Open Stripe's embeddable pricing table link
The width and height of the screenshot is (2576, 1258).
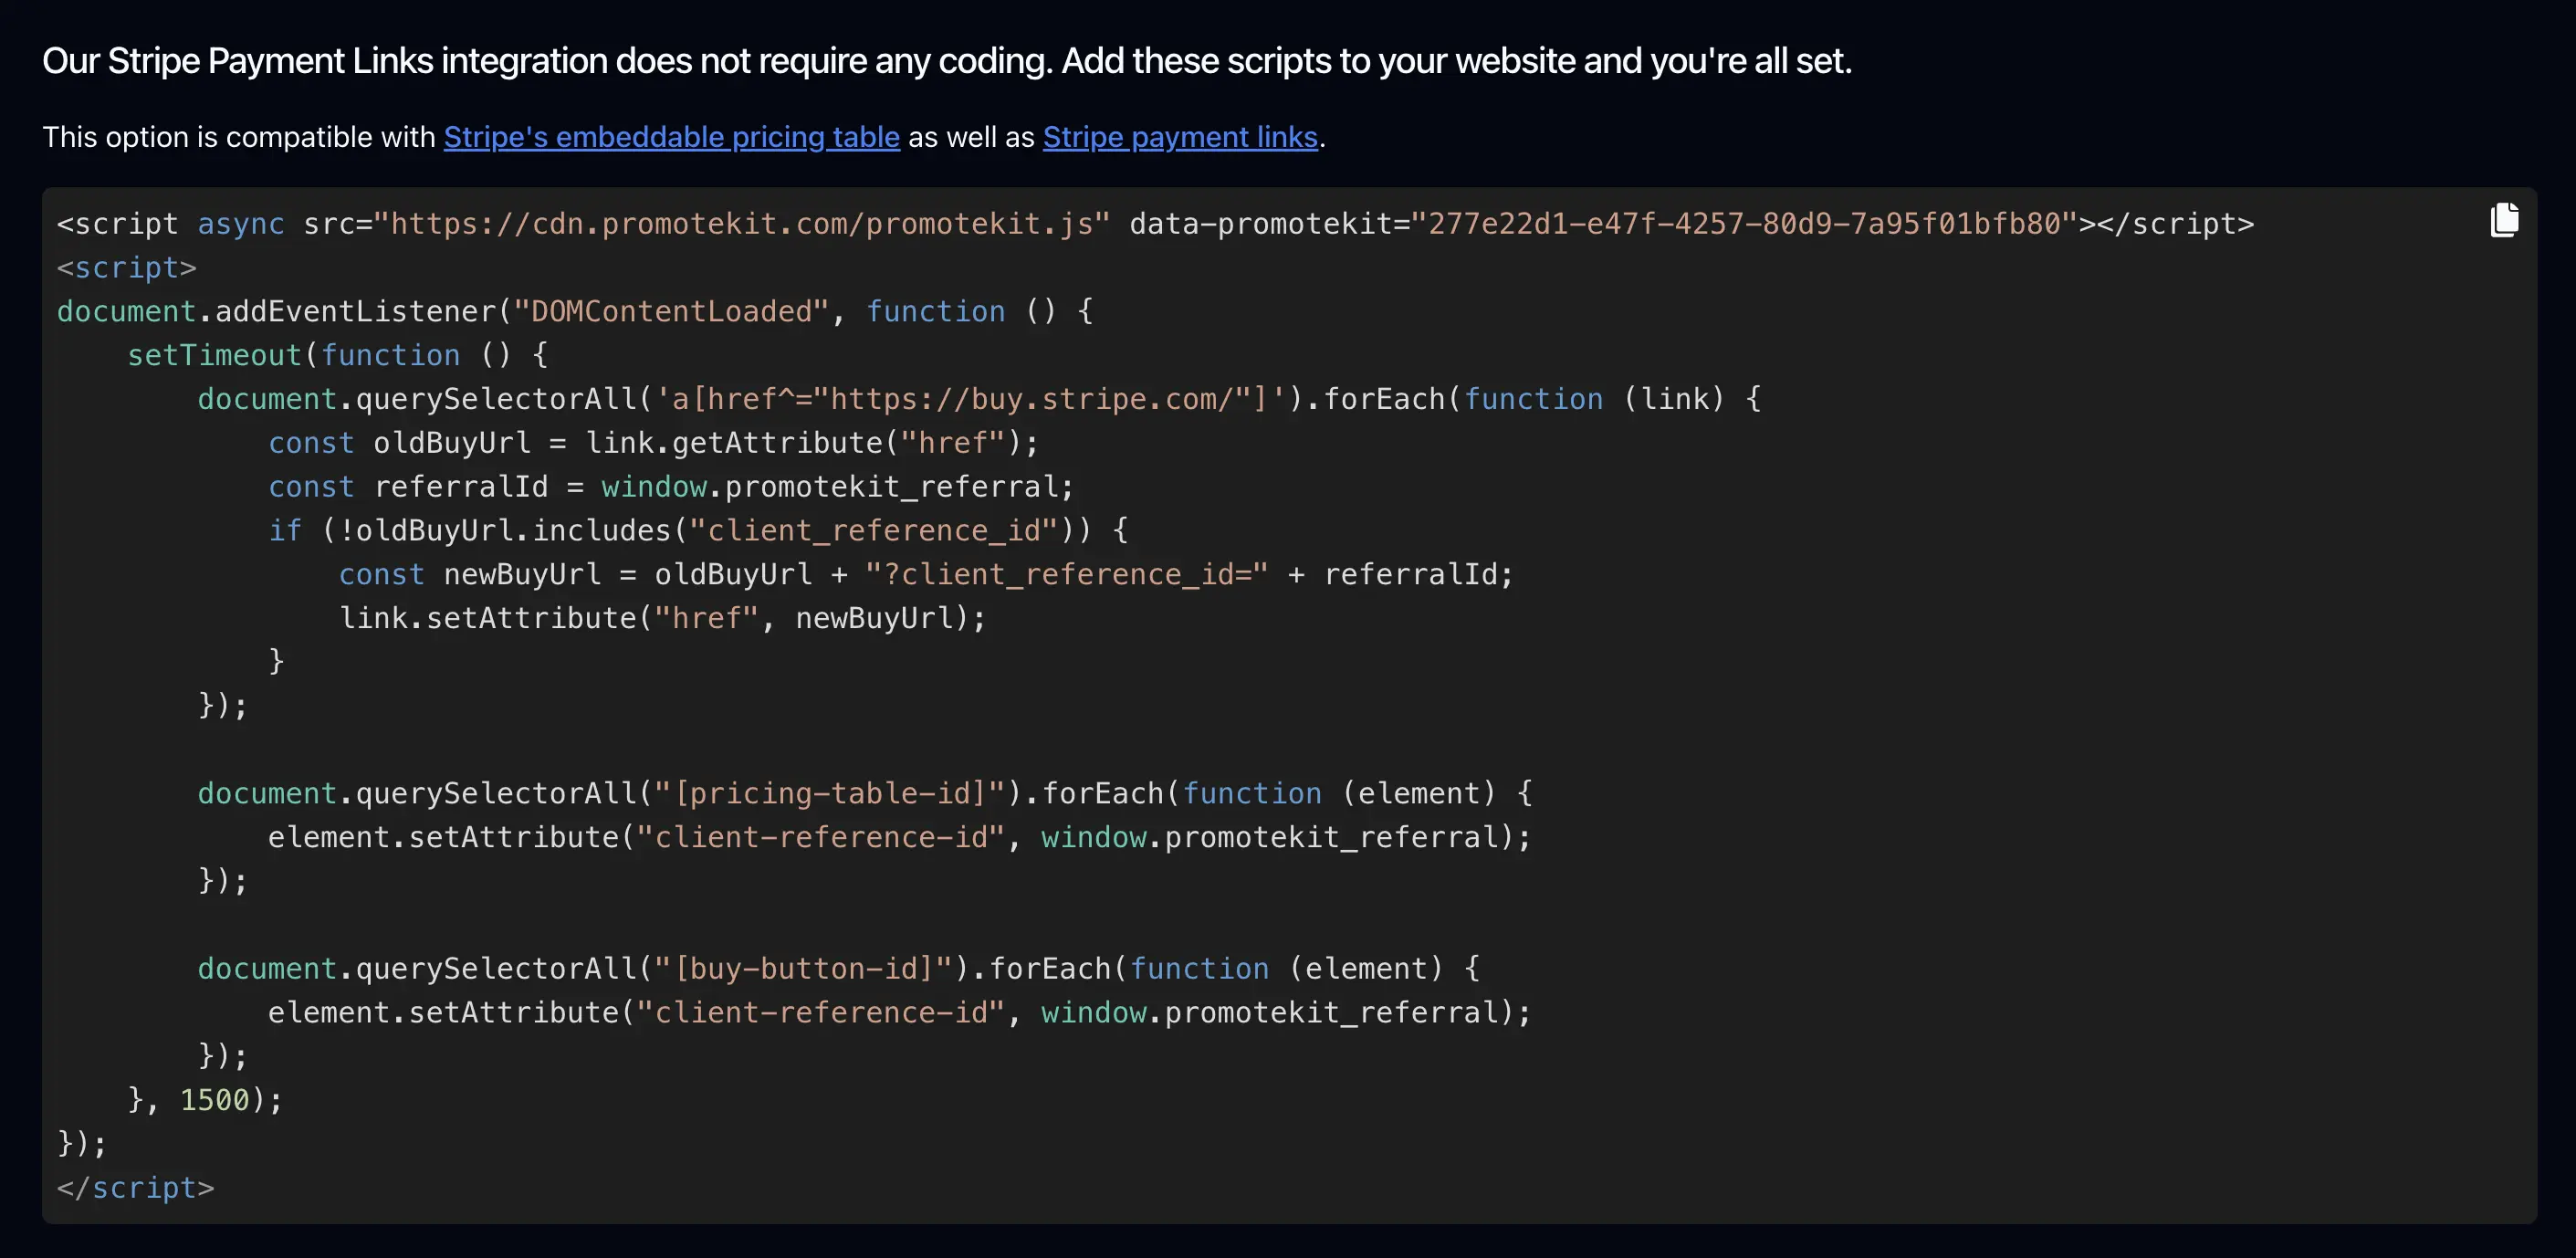click(x=671, y=137)
